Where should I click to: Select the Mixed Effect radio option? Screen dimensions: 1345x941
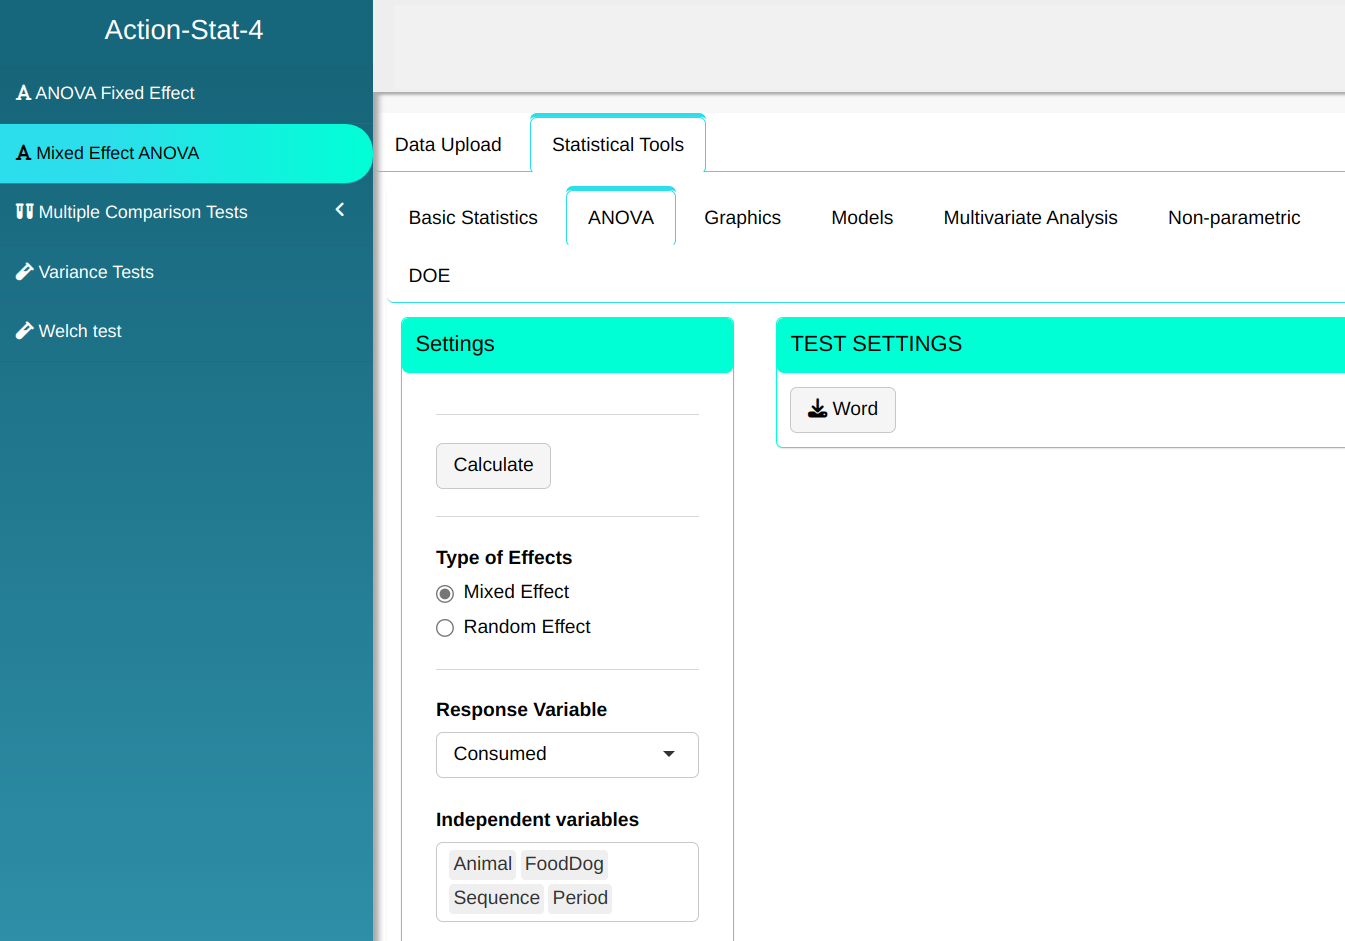445,593
